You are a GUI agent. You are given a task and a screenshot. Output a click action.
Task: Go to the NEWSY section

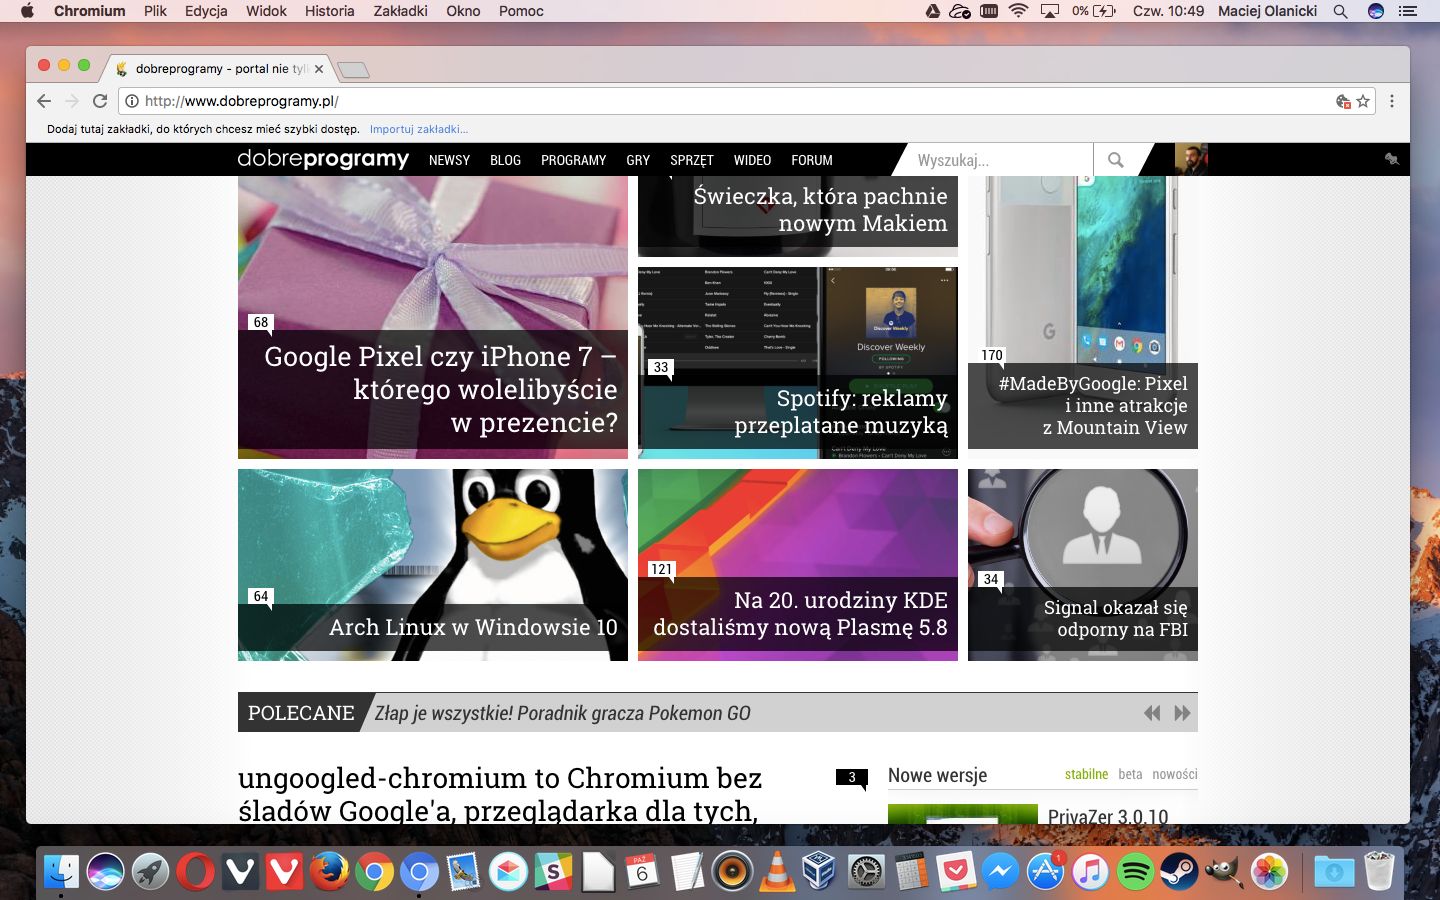[449, 160]
